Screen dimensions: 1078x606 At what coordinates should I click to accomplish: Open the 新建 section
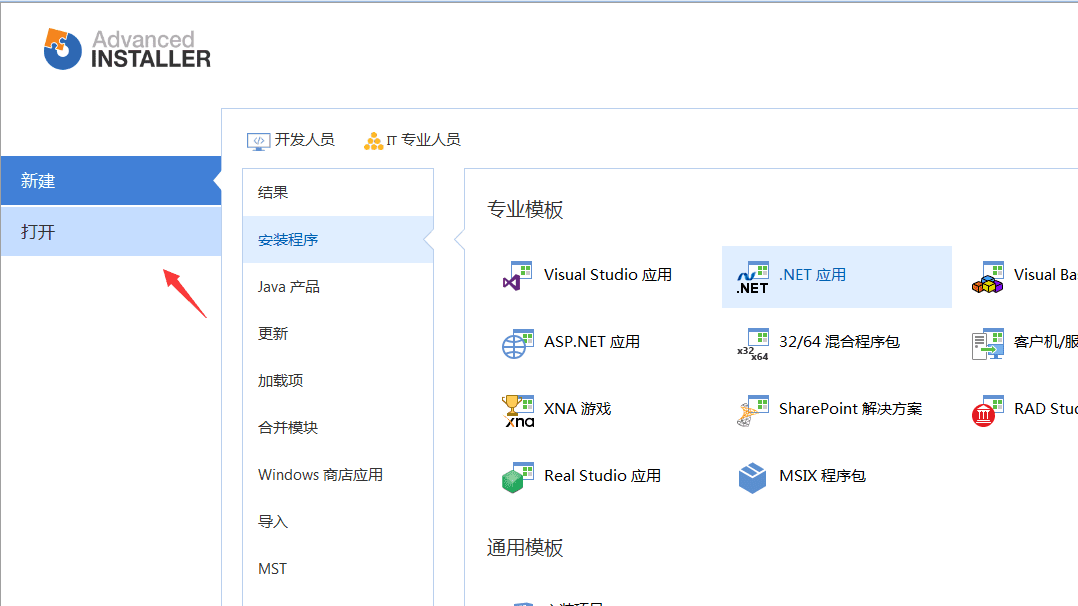(x=111, y=181)
